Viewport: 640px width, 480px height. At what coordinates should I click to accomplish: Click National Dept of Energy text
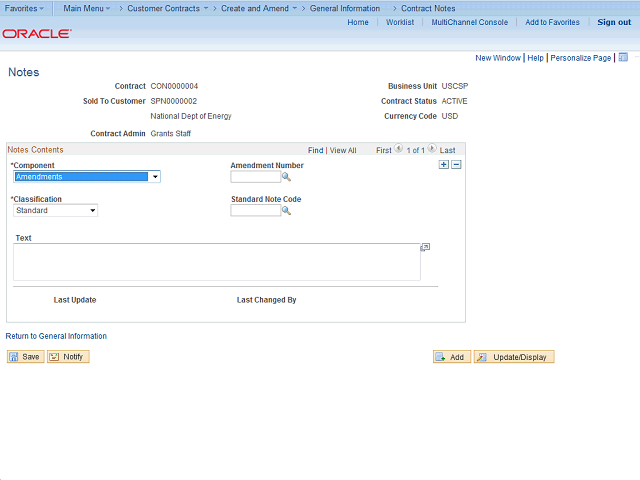191,116
